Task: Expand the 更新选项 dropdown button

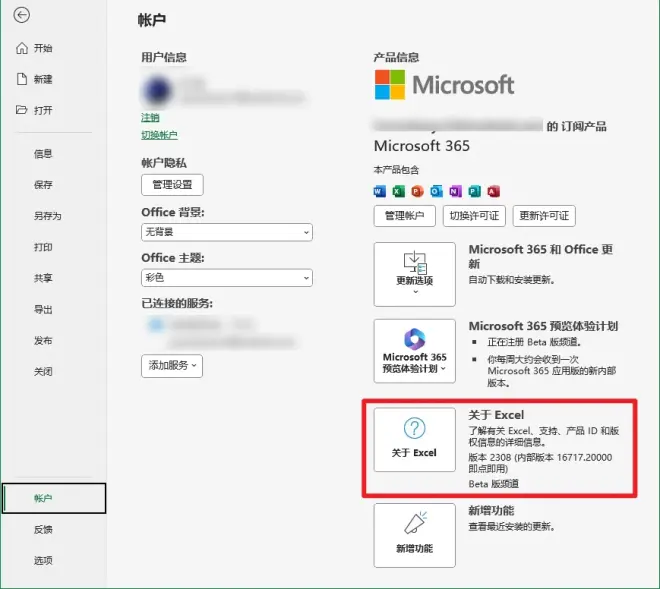Action: [x=415, y=274]
